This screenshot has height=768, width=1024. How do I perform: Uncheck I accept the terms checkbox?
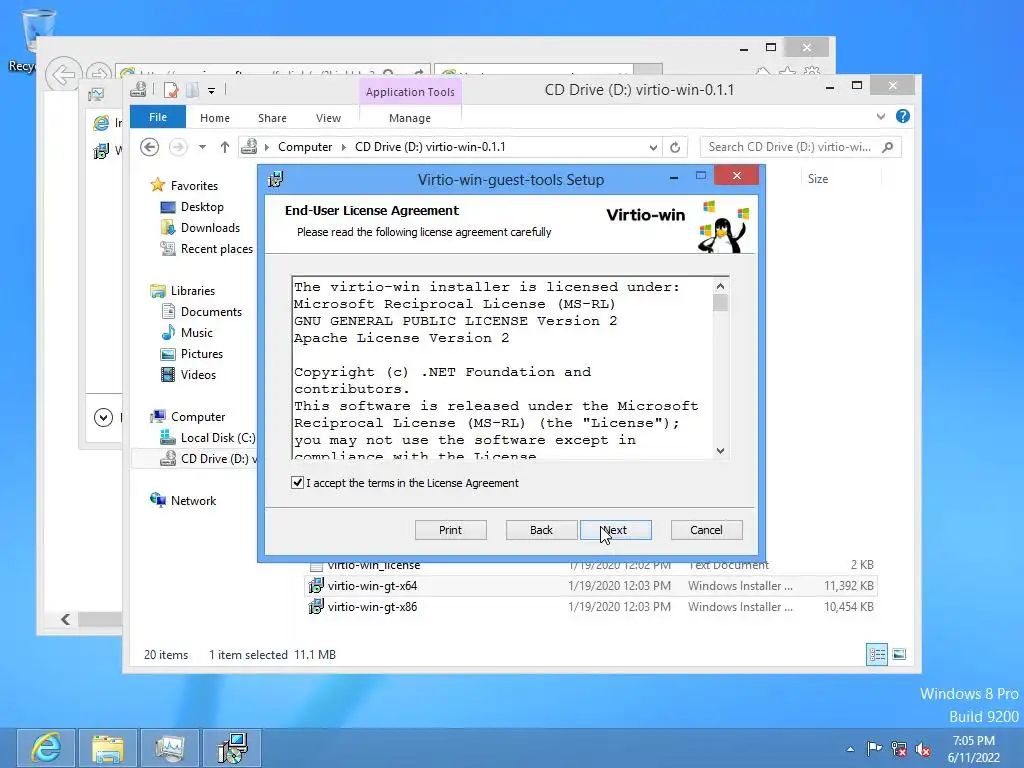(x=297, y=483)
